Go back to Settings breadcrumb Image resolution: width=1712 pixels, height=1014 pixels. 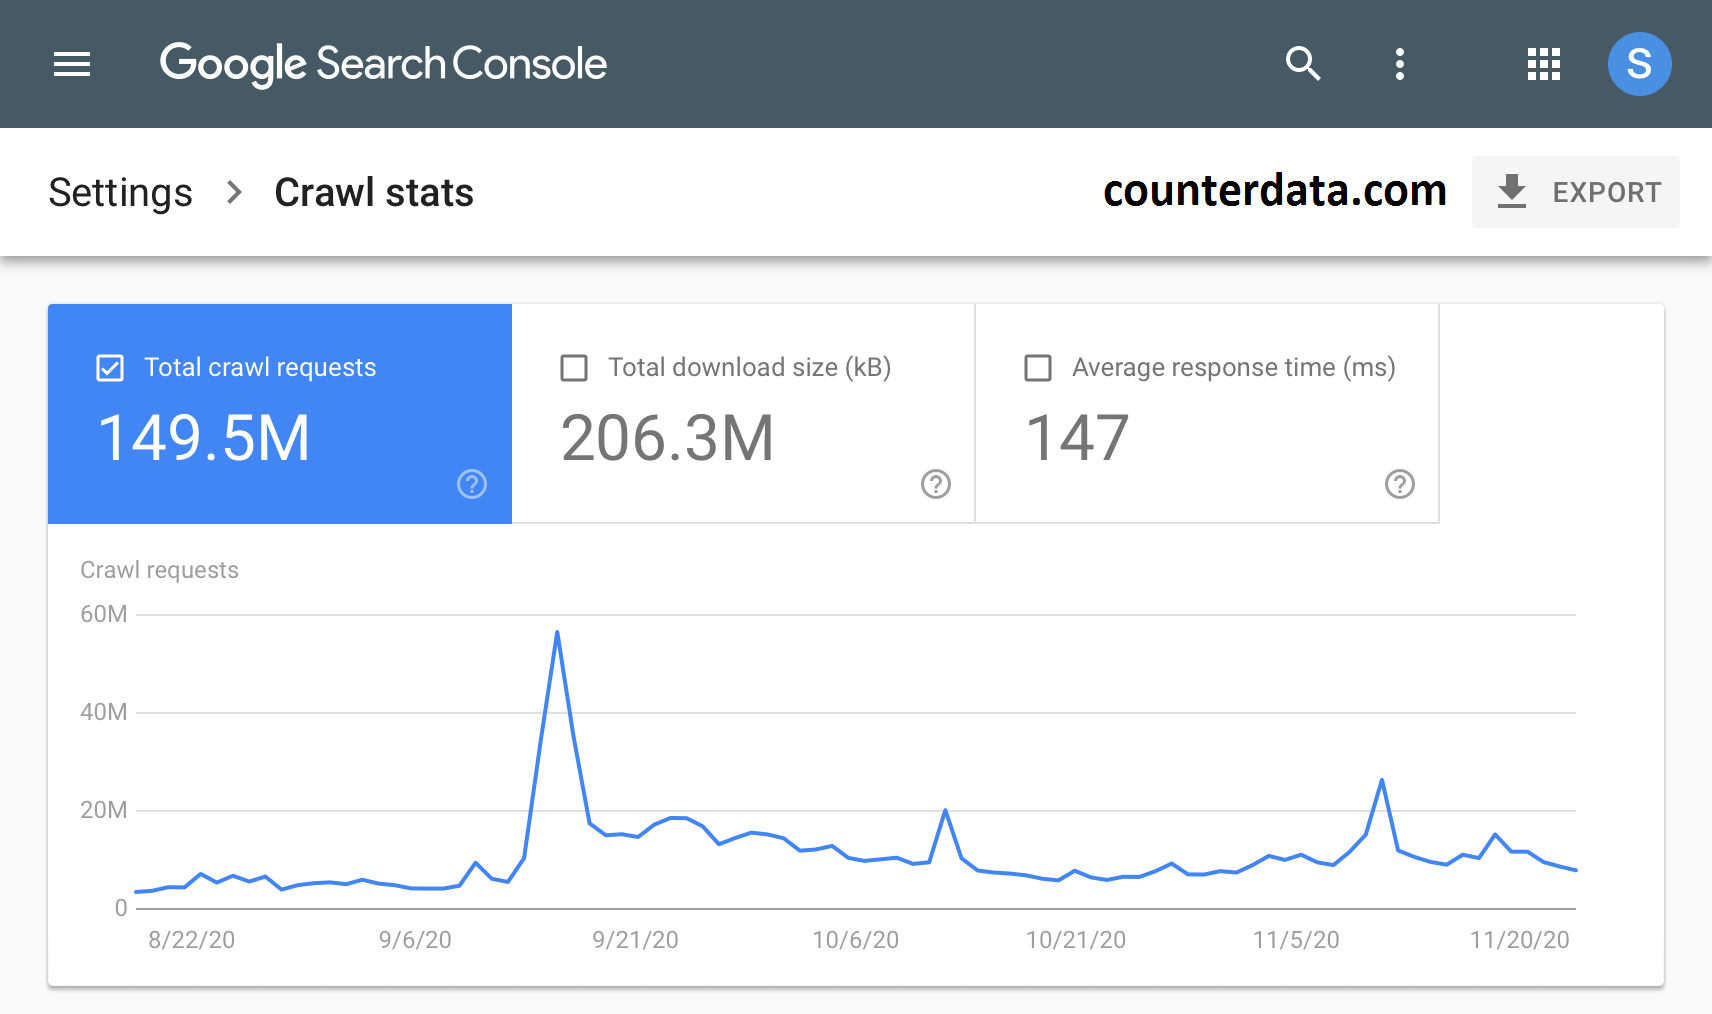(120, 192)
